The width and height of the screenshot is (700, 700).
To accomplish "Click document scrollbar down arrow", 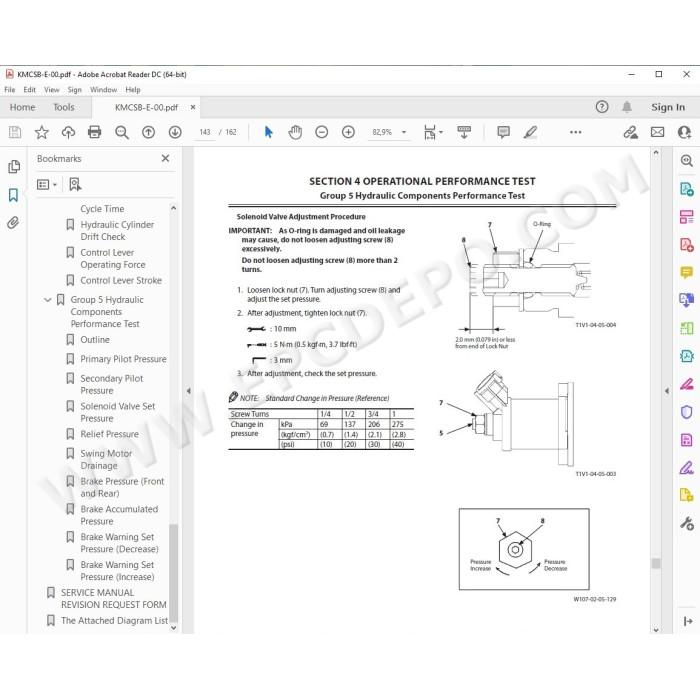I will 656,630.
